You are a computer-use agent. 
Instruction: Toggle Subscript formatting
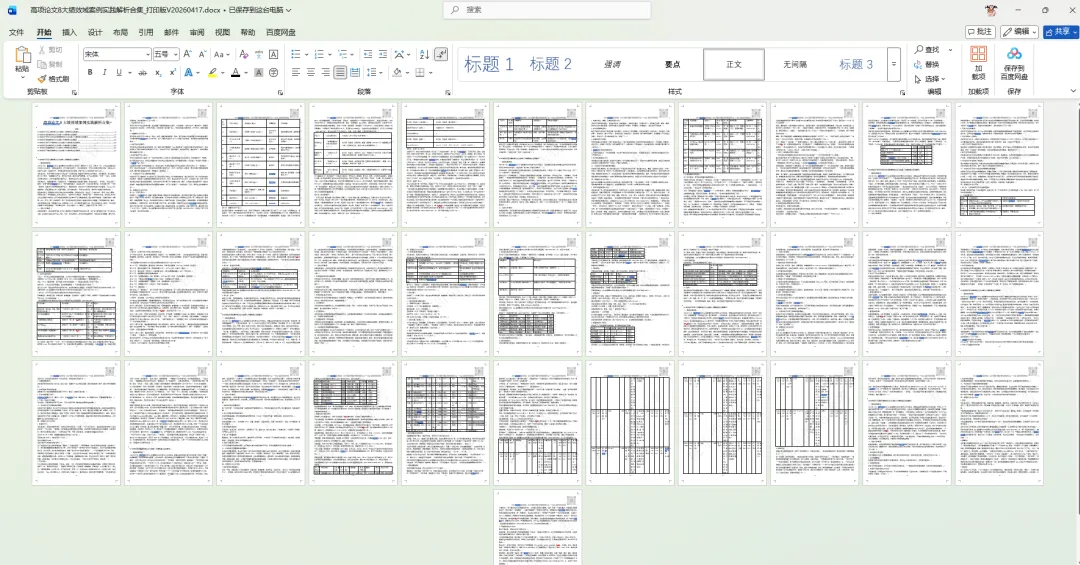[158, 72]
